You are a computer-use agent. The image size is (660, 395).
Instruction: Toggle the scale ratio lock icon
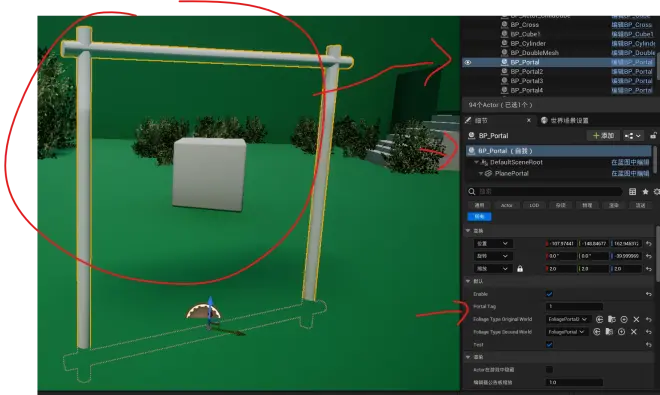click(520, 269)
